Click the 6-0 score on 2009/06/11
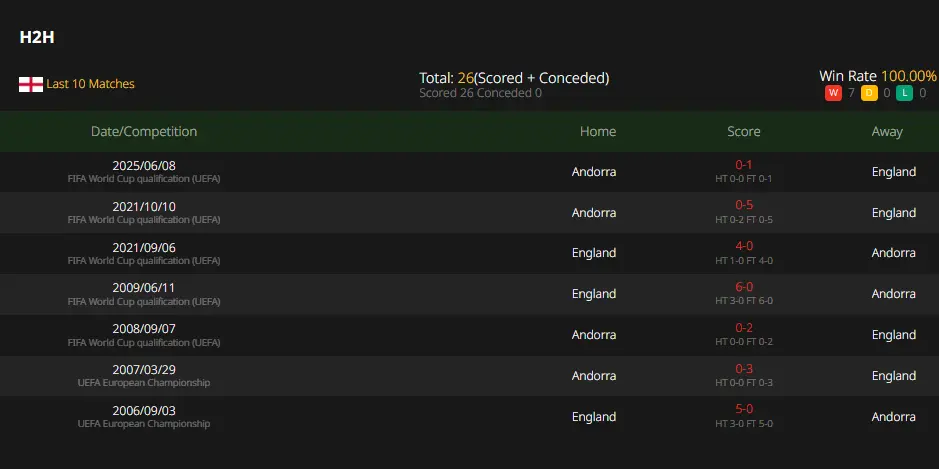 pyautogui.click(x=744, y=287)
